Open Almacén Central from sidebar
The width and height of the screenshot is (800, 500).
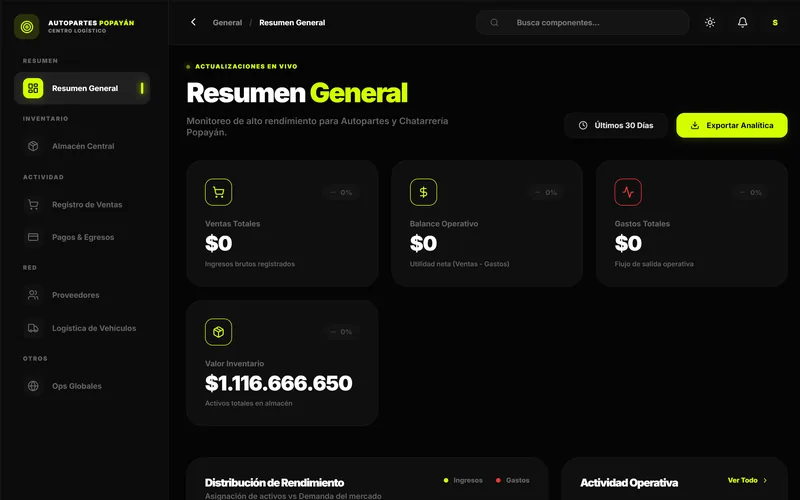click(82, 146)
